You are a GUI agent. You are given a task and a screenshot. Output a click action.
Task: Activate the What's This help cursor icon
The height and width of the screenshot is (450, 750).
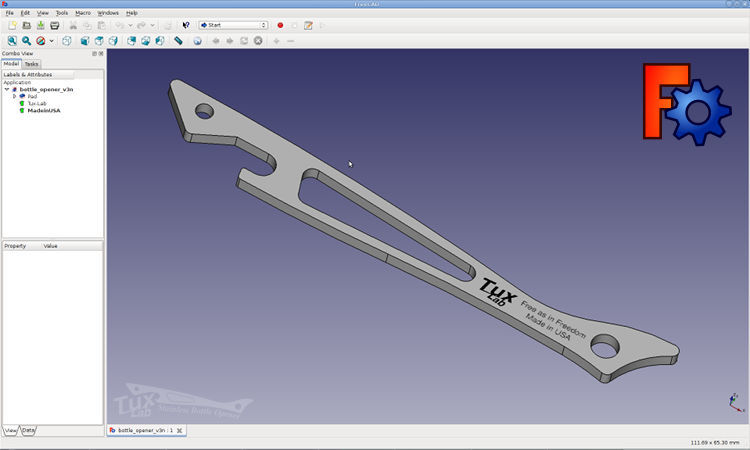tap(186, 25)
